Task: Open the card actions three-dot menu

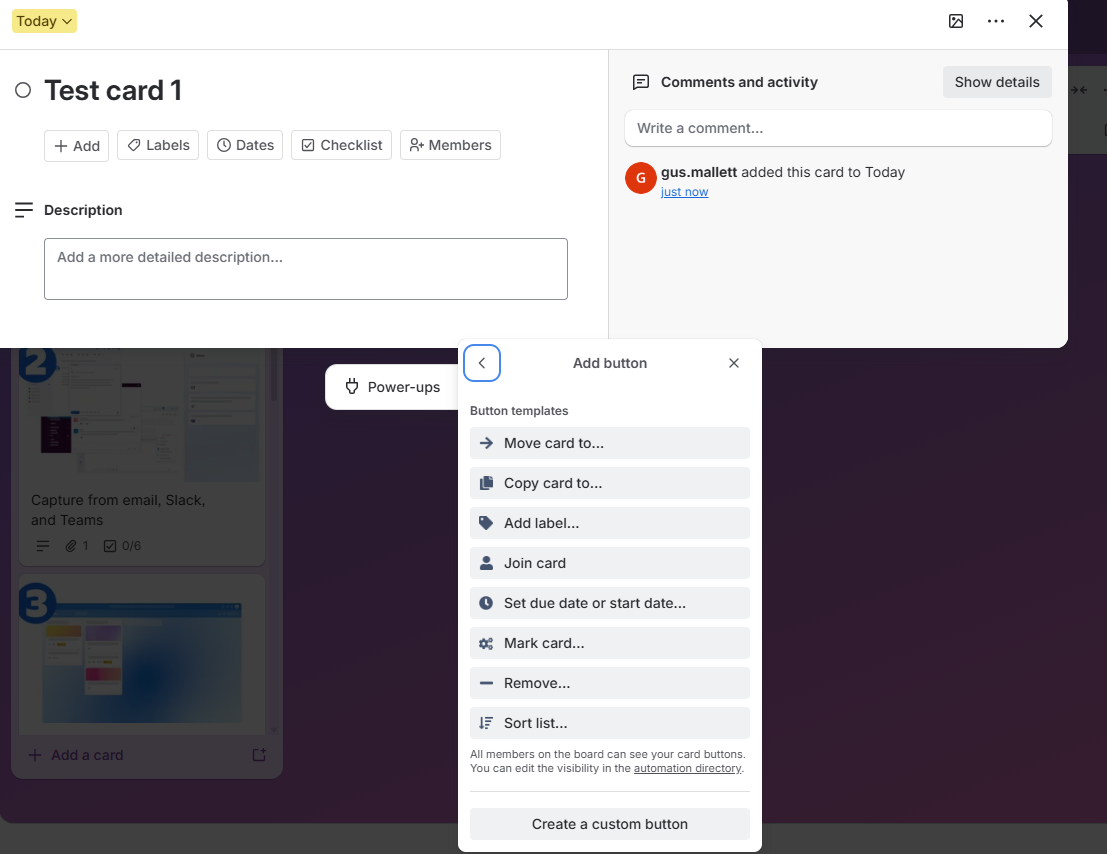Action: [x=996, y=20]
